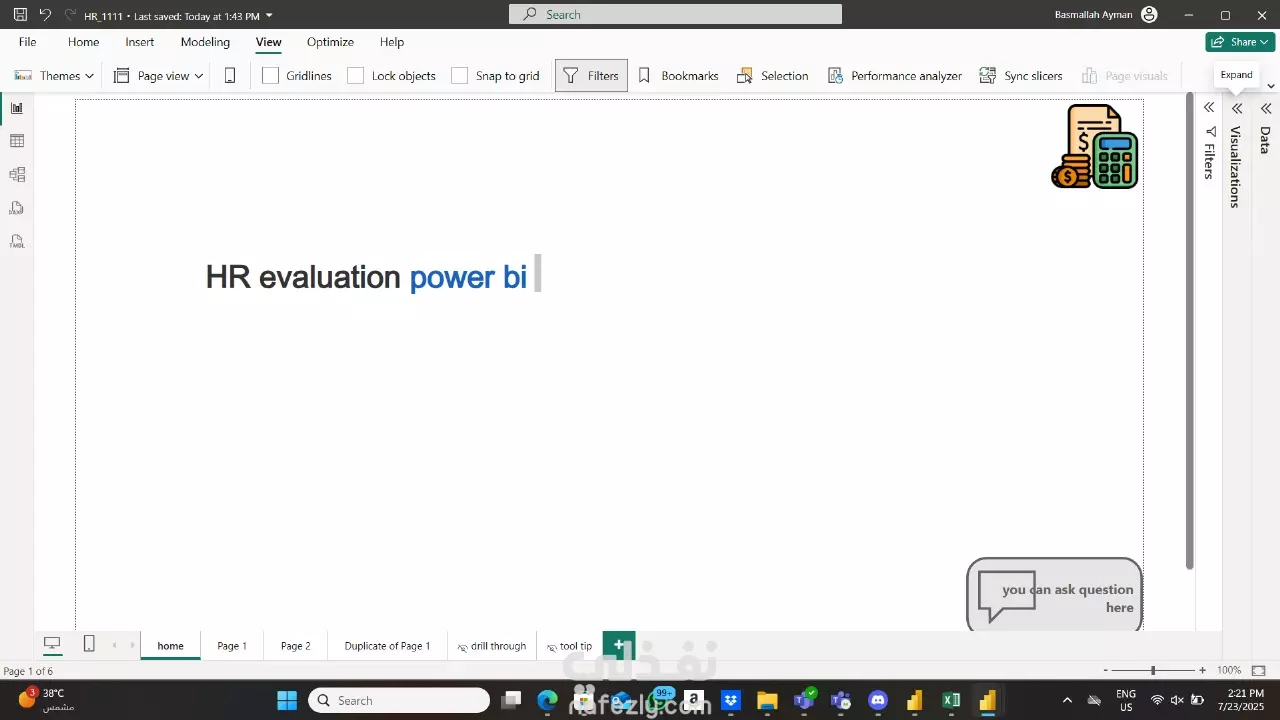Select the calculator image on the canvas
Image resolution: width=1280 pixels, height=720 pixels.
1095,146
